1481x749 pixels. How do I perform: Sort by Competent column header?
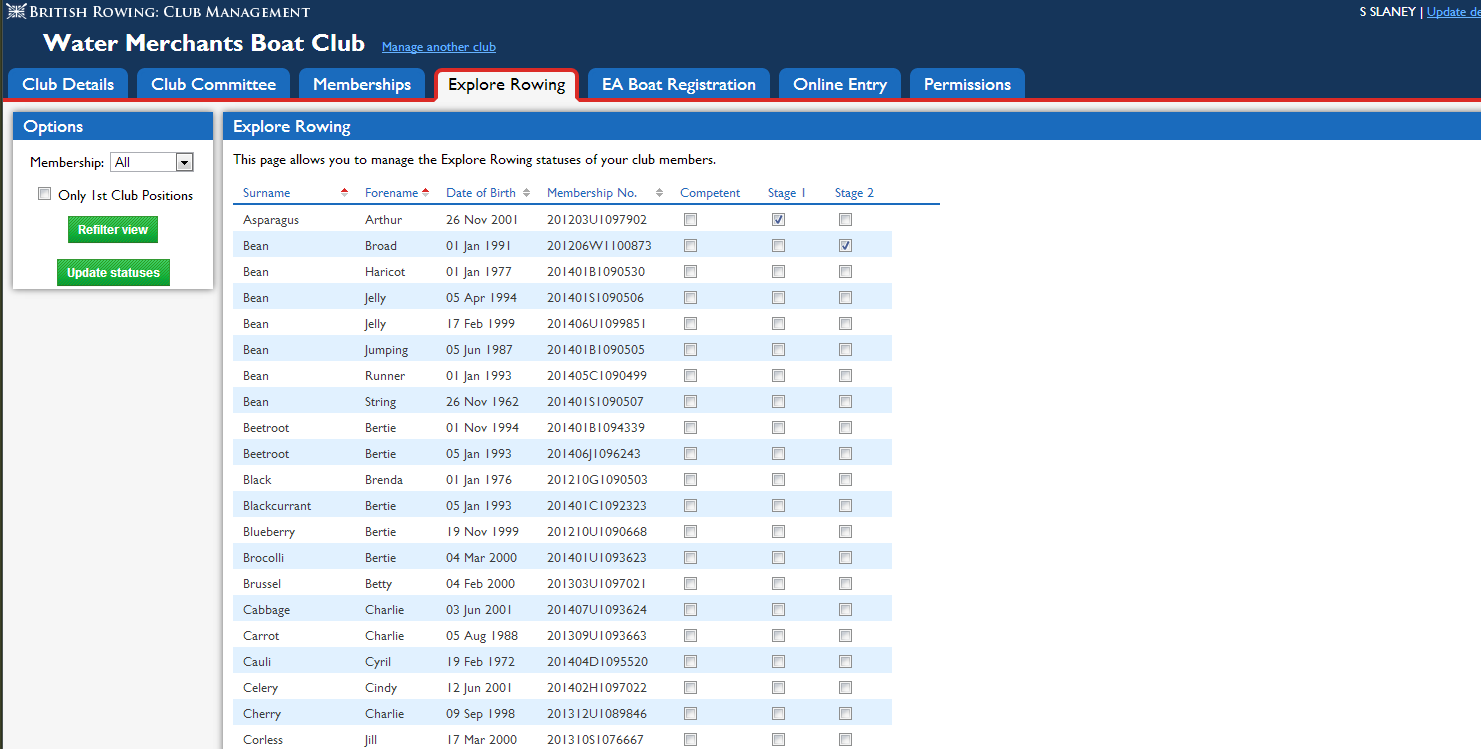(x=710, y=193)
